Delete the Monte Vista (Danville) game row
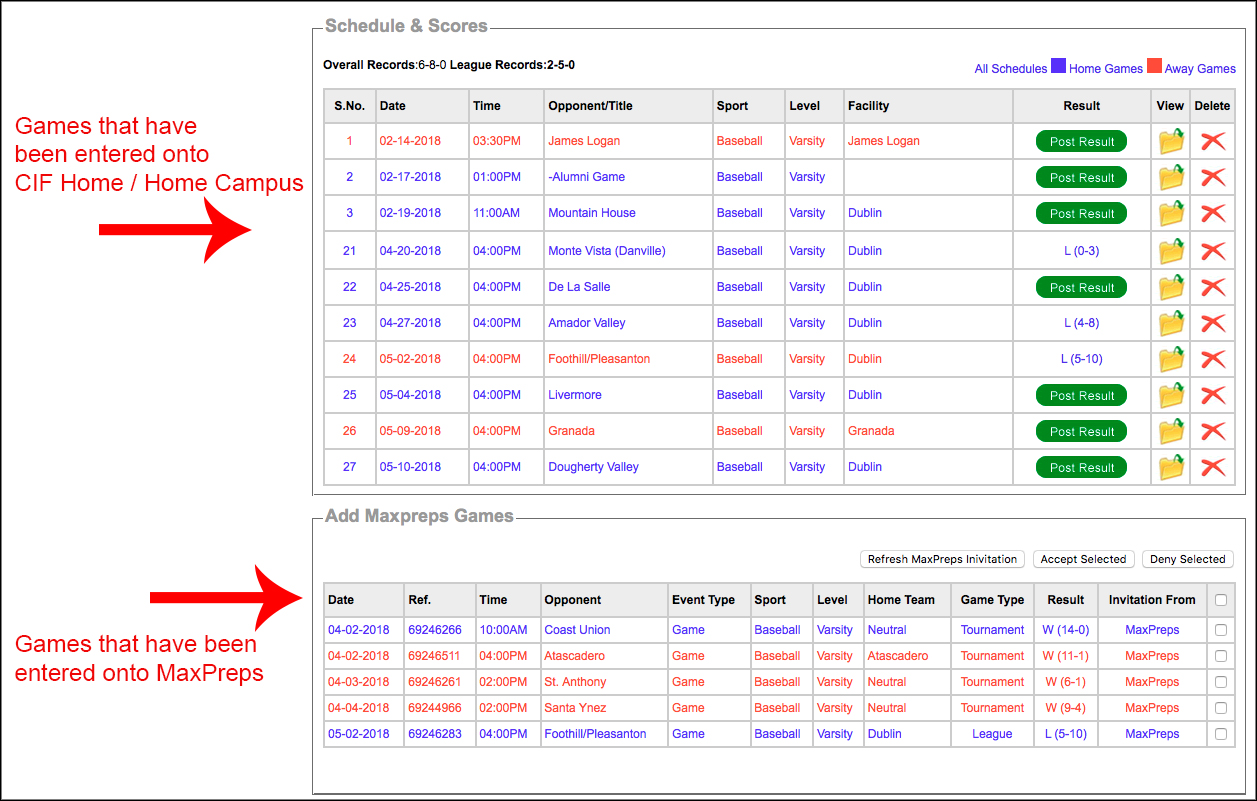The height and width of the screenshot is (801, 1257). 1213,251
